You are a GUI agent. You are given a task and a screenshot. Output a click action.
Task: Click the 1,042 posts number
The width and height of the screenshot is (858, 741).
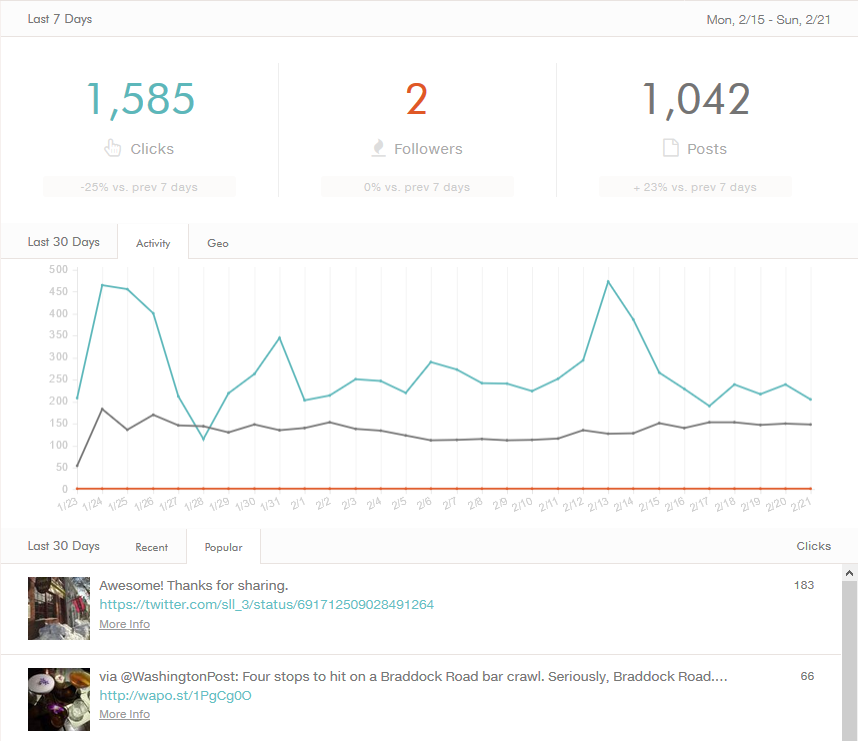695,100
